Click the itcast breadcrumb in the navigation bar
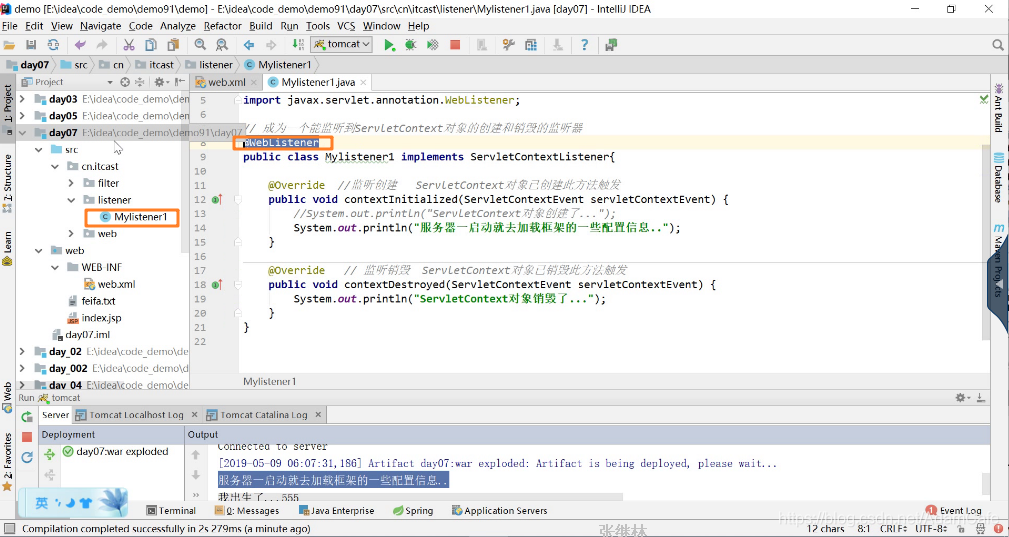 coord(155,64)
